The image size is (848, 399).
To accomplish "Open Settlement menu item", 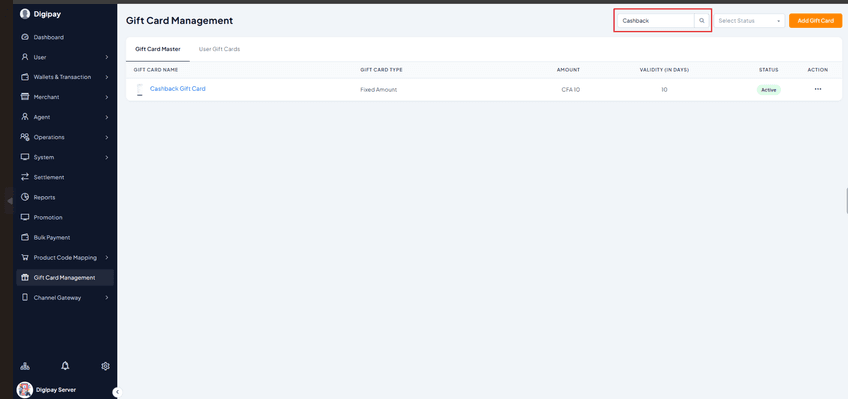I will (65, 177).
